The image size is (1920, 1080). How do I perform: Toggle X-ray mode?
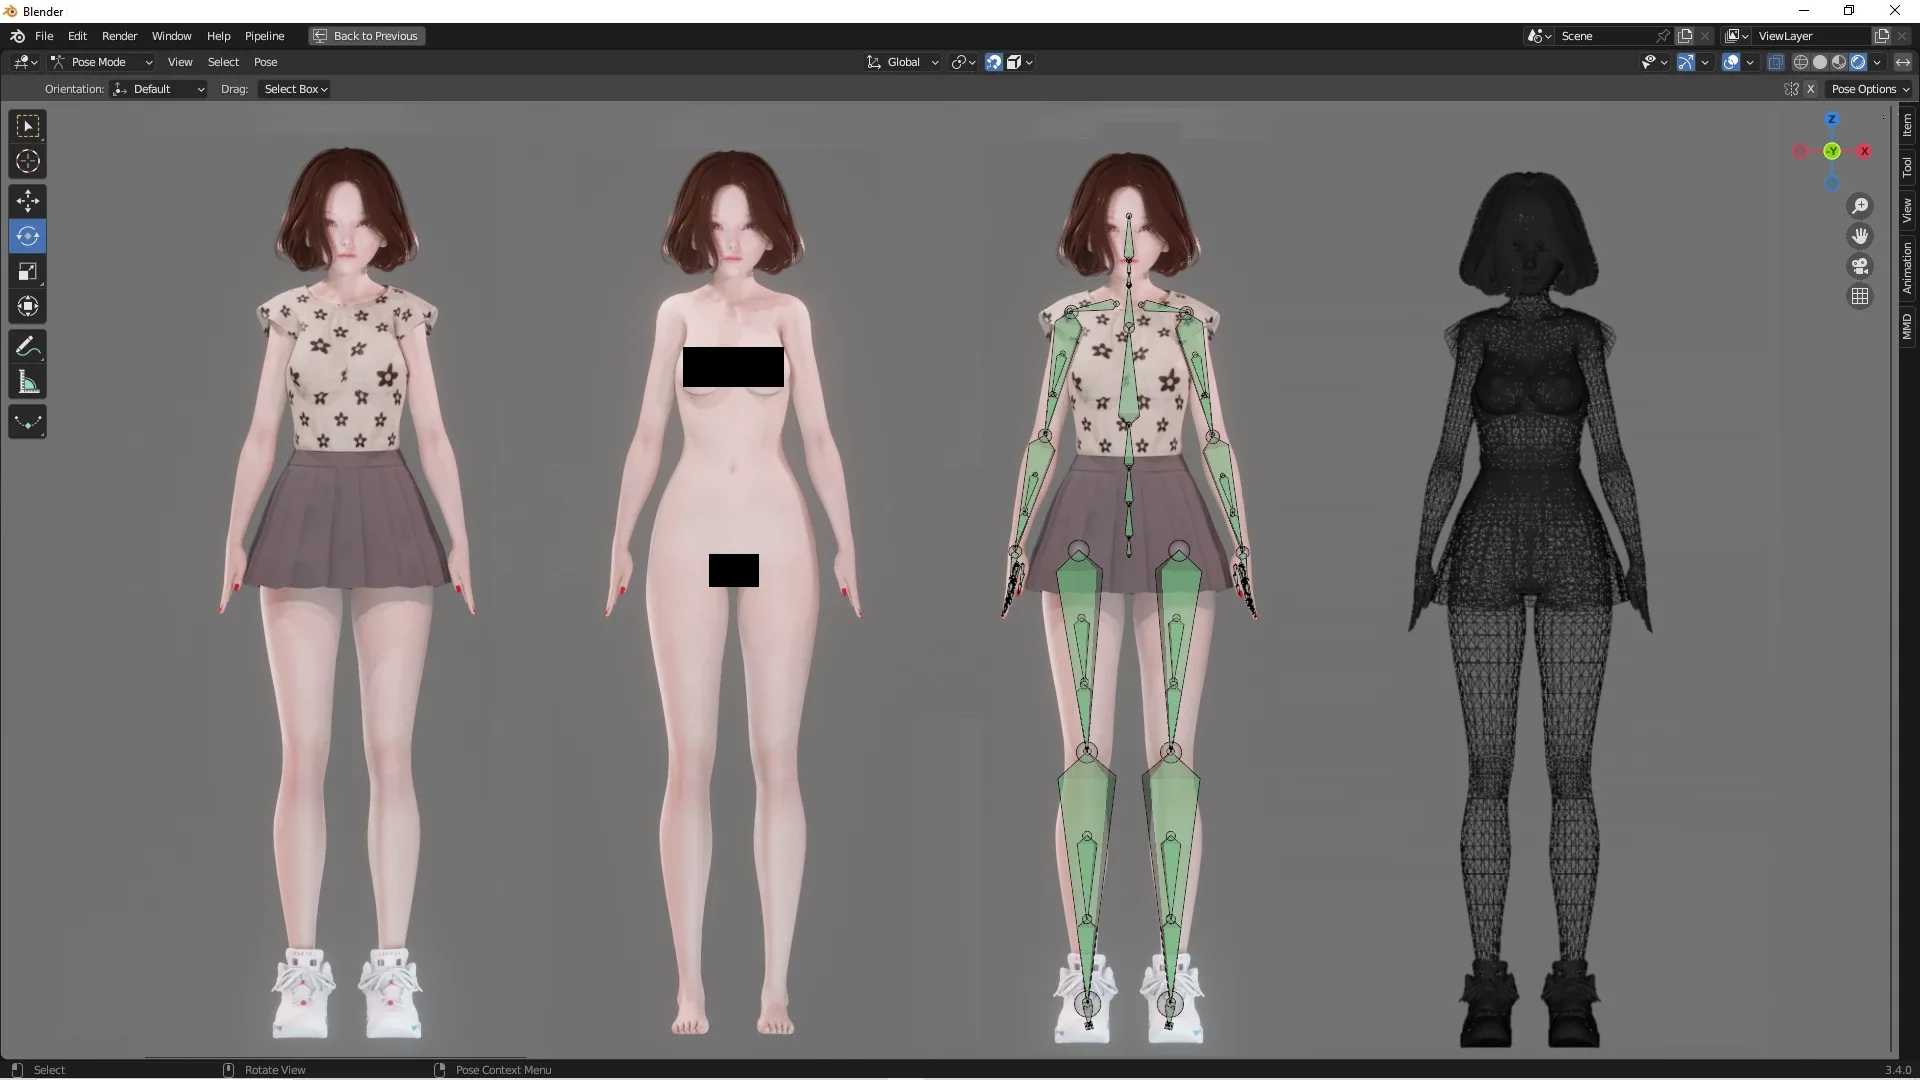click(x=1776, y=62)
